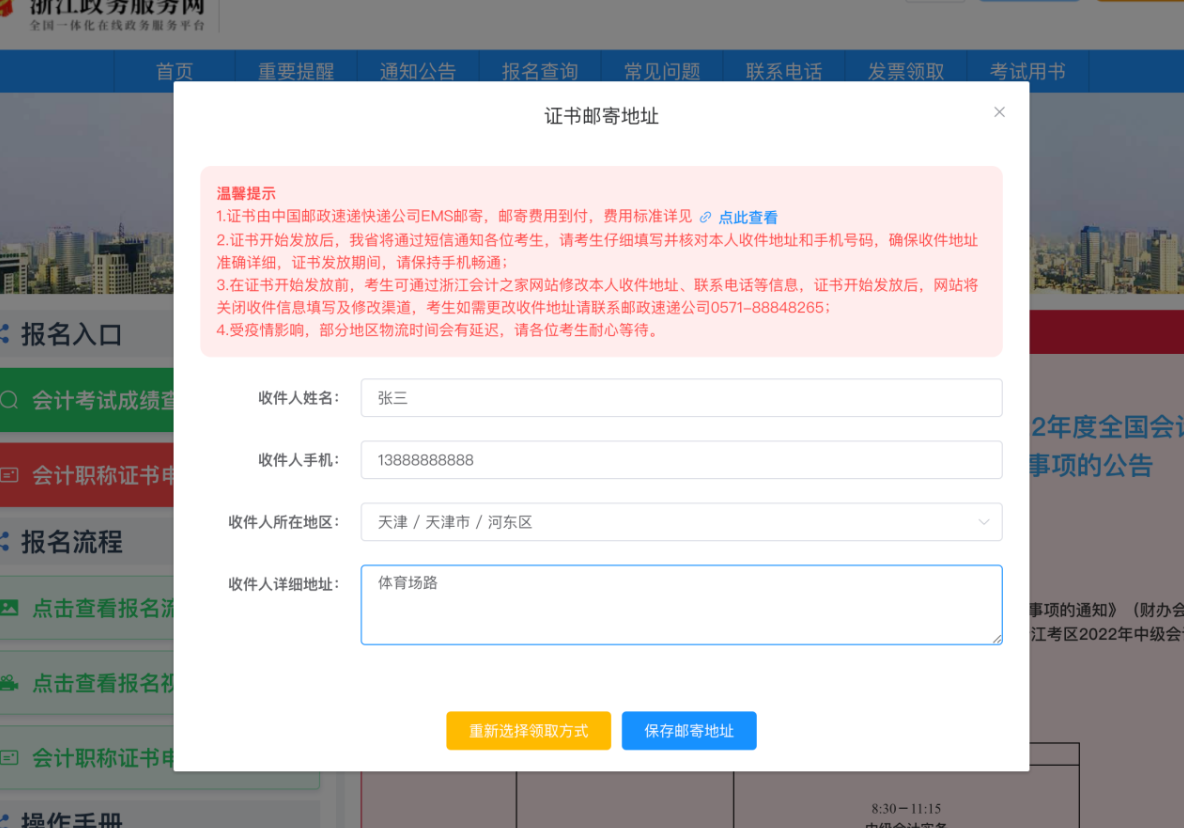Viewport: 1184px width, 828px height.
Task: Expand region selector using chevron arrow
Action: pyautogui.click(x=984, y=522)
